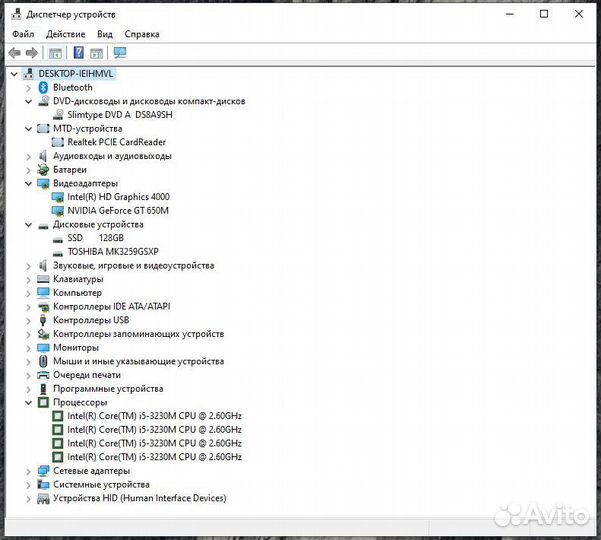Click the SSD 128GB disk icon
The height and width of the screenshot is (540, 601).
coord(58,240)
